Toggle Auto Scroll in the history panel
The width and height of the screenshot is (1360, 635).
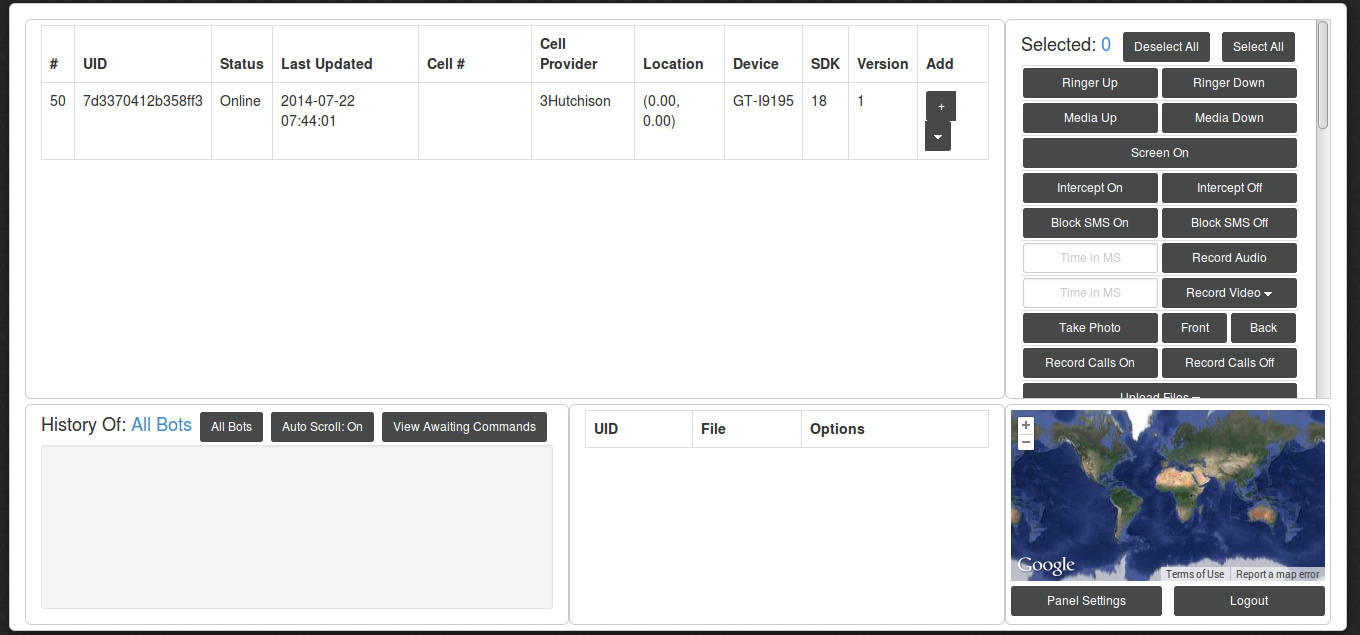tap(322, 427)
